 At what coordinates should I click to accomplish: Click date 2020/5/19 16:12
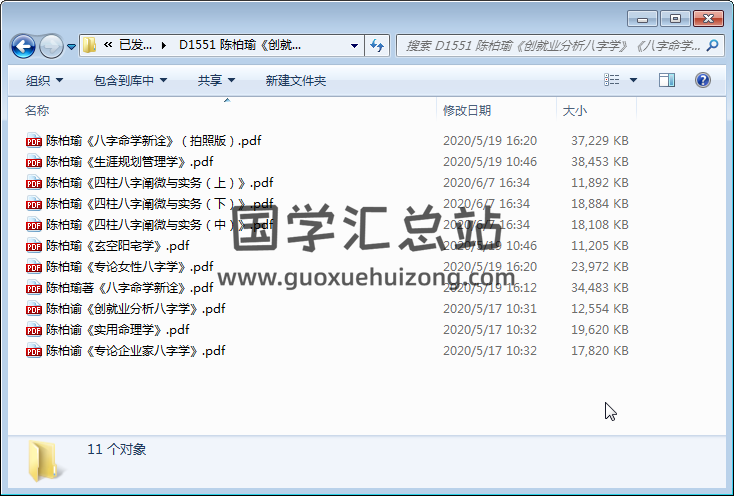[x=490, y=288]
